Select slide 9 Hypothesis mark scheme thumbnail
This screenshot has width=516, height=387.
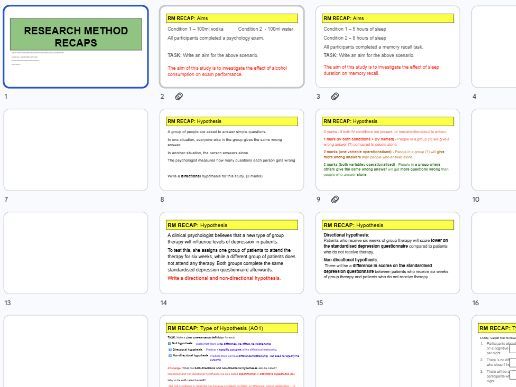[388, 150]
